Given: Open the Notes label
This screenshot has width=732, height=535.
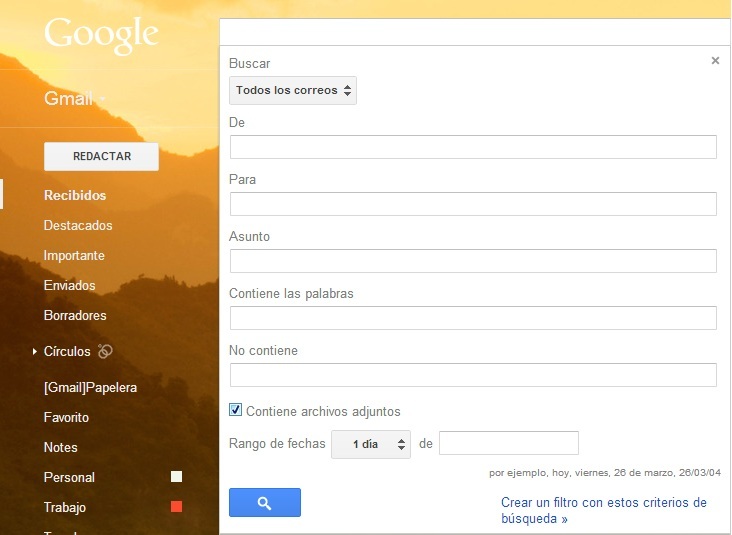Looking at the screenshot, I should click(61, 447).
